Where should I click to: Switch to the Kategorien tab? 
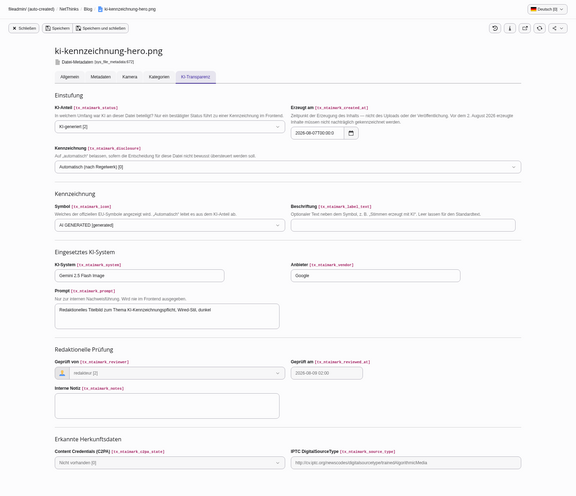159,77
